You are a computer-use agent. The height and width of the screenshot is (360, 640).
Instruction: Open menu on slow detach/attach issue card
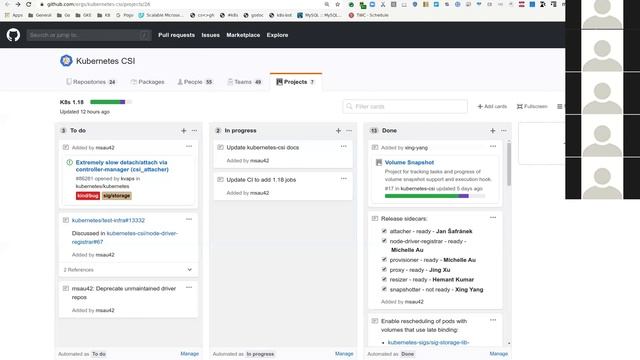189,146
